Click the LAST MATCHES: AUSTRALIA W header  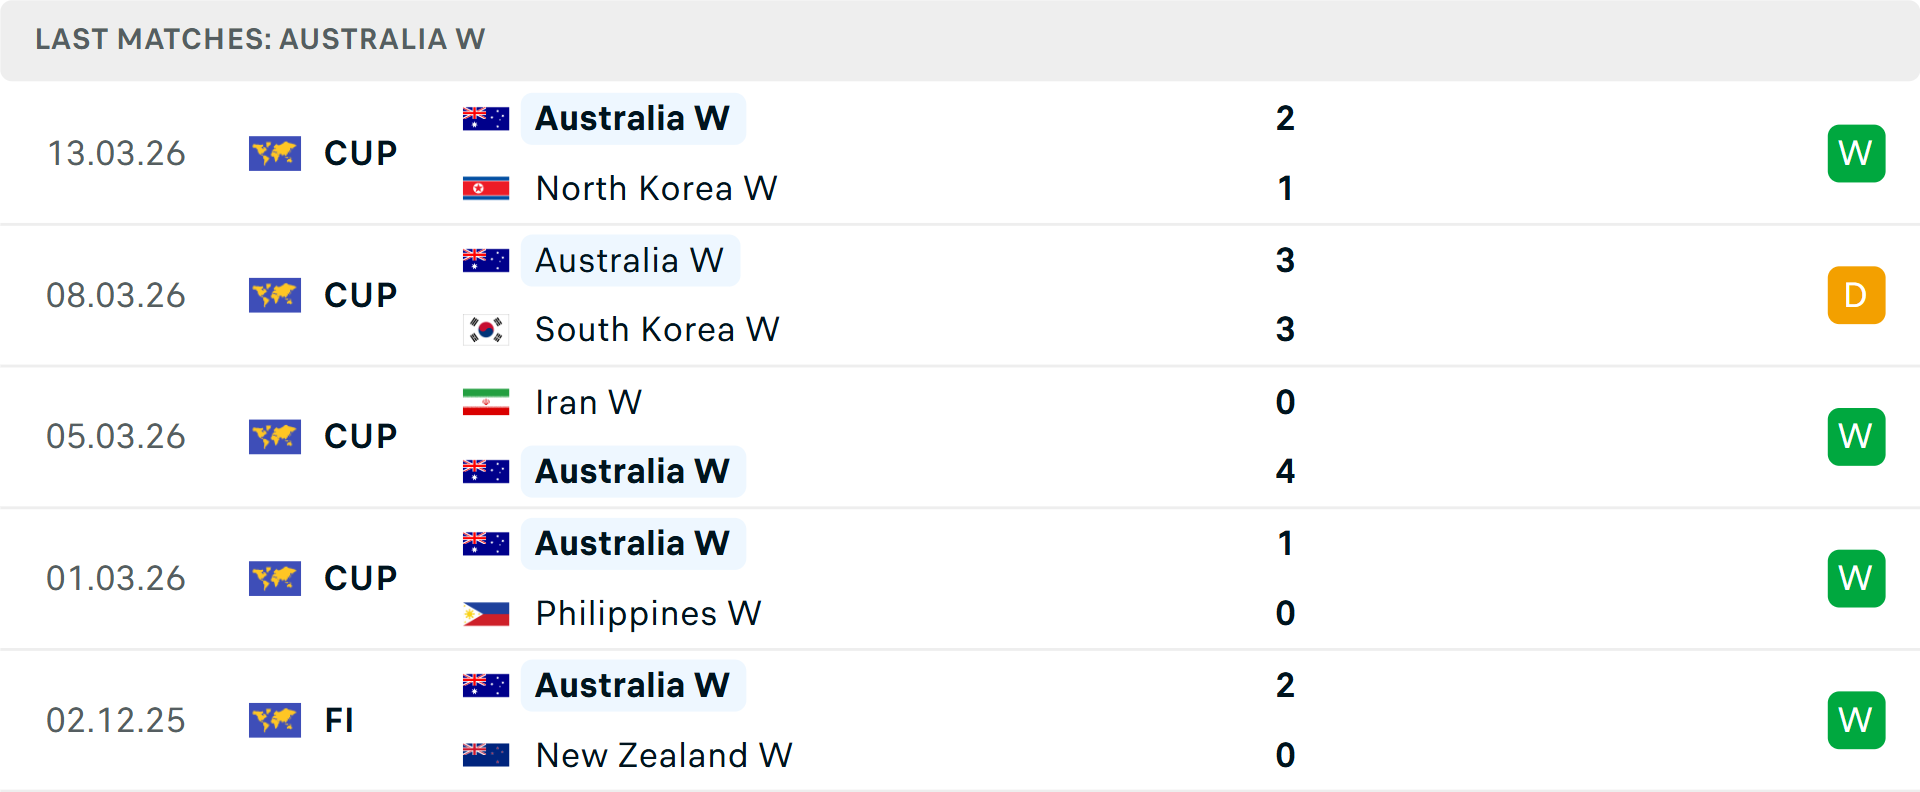[x=260, y=40]
